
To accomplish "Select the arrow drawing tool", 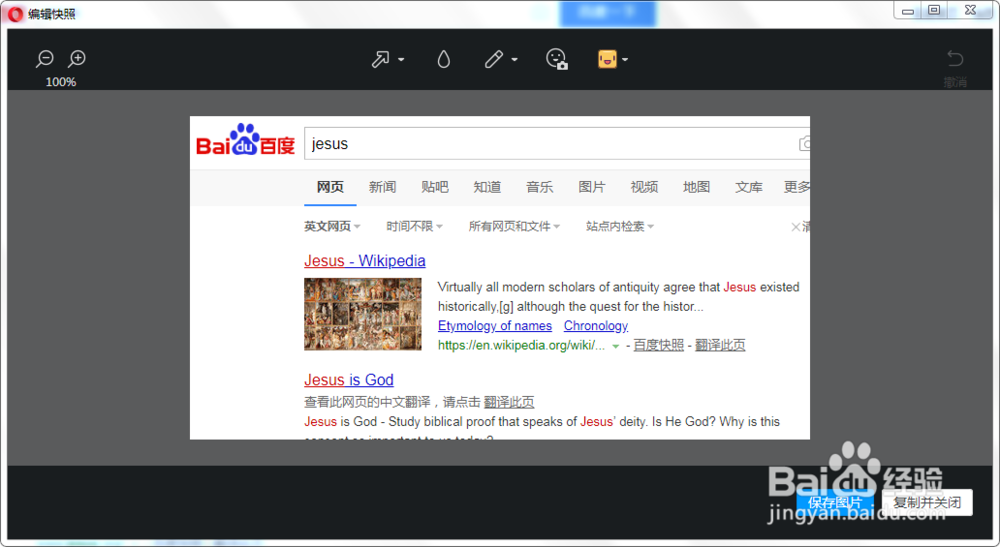I will click(x=381, y=59).
